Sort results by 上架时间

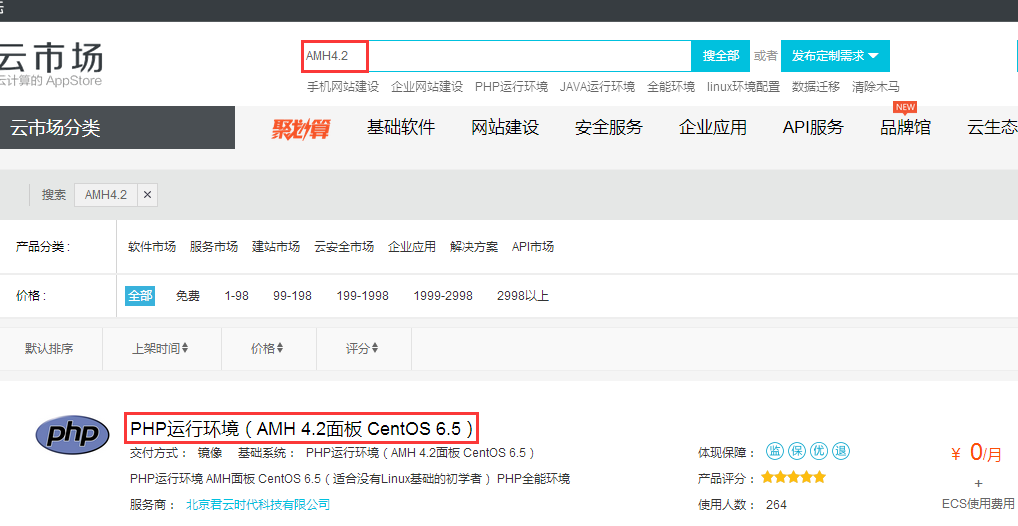click(x=160, y=349)
